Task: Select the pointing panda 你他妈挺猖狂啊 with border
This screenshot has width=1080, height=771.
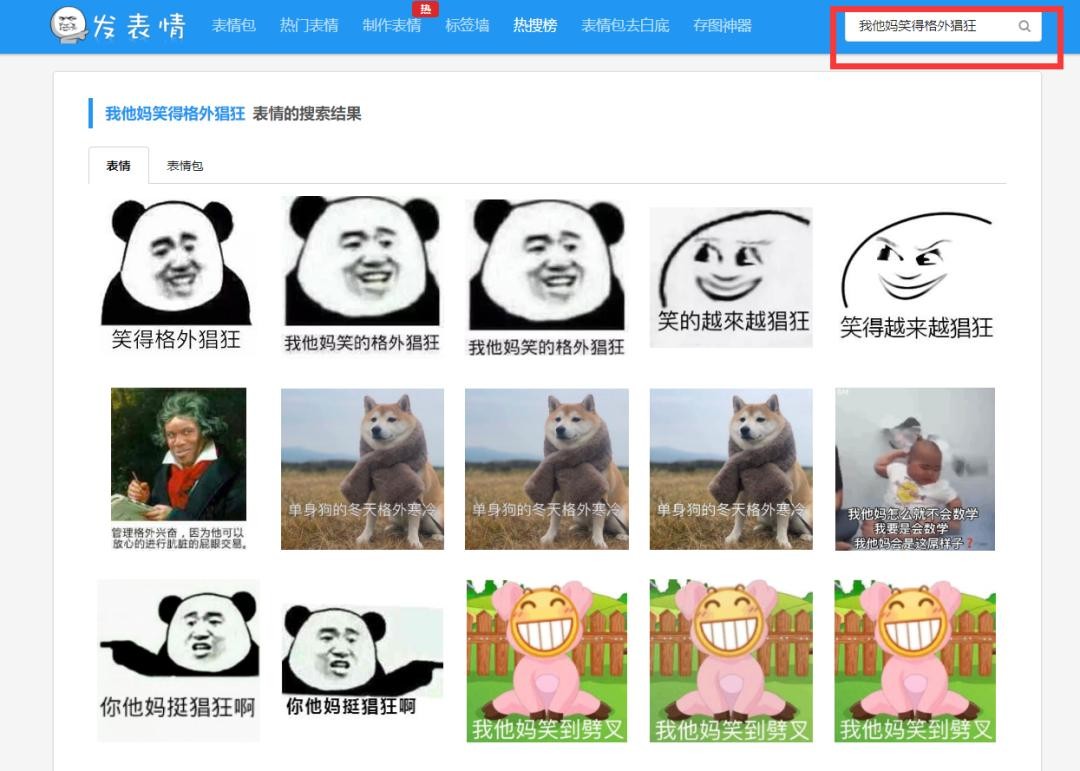Action: 178,660
